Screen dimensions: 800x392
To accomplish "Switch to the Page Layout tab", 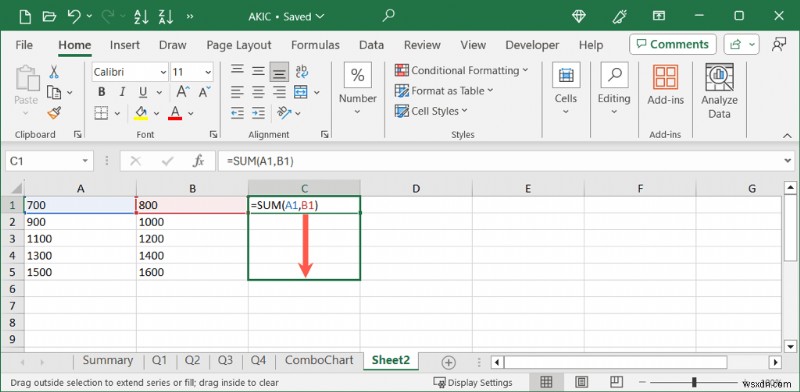I will tap(239, 45).
